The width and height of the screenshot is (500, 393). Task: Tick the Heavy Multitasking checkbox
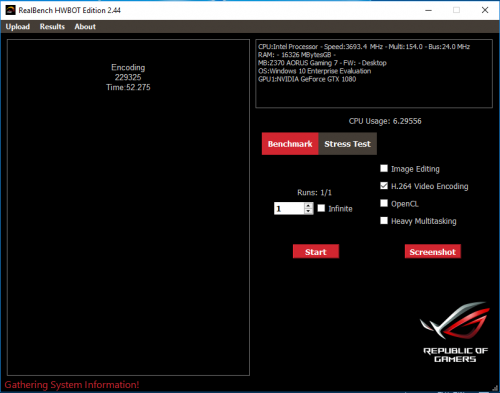point(384,220)
